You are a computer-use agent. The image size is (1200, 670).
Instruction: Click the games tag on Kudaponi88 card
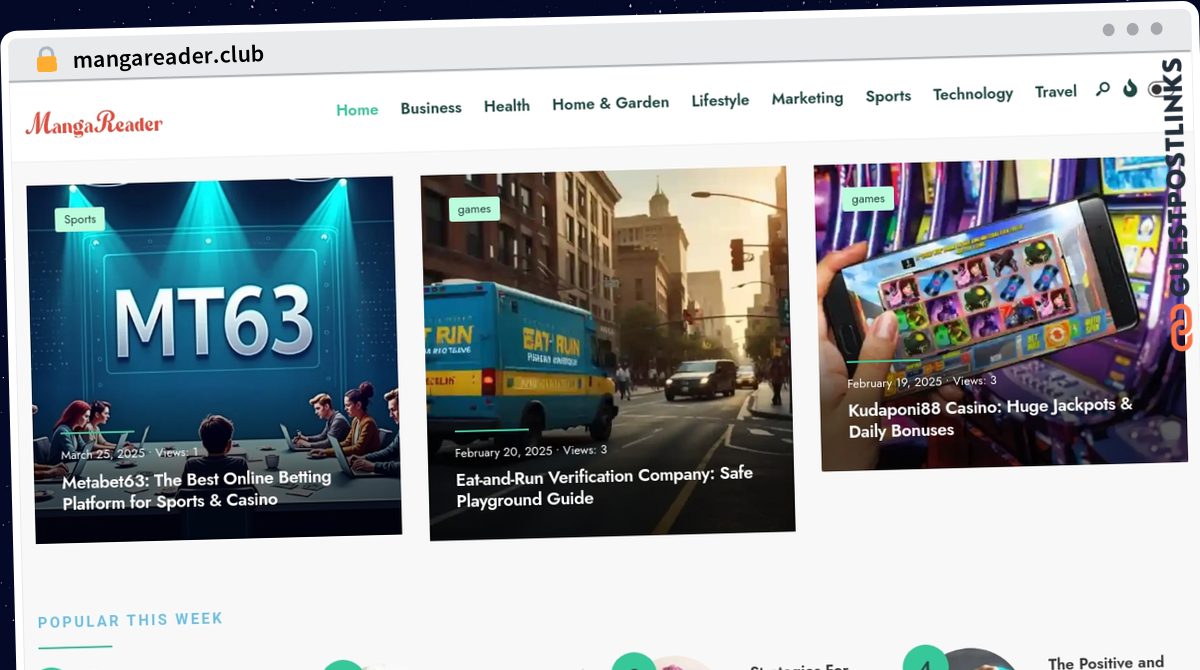coord(868,199)
